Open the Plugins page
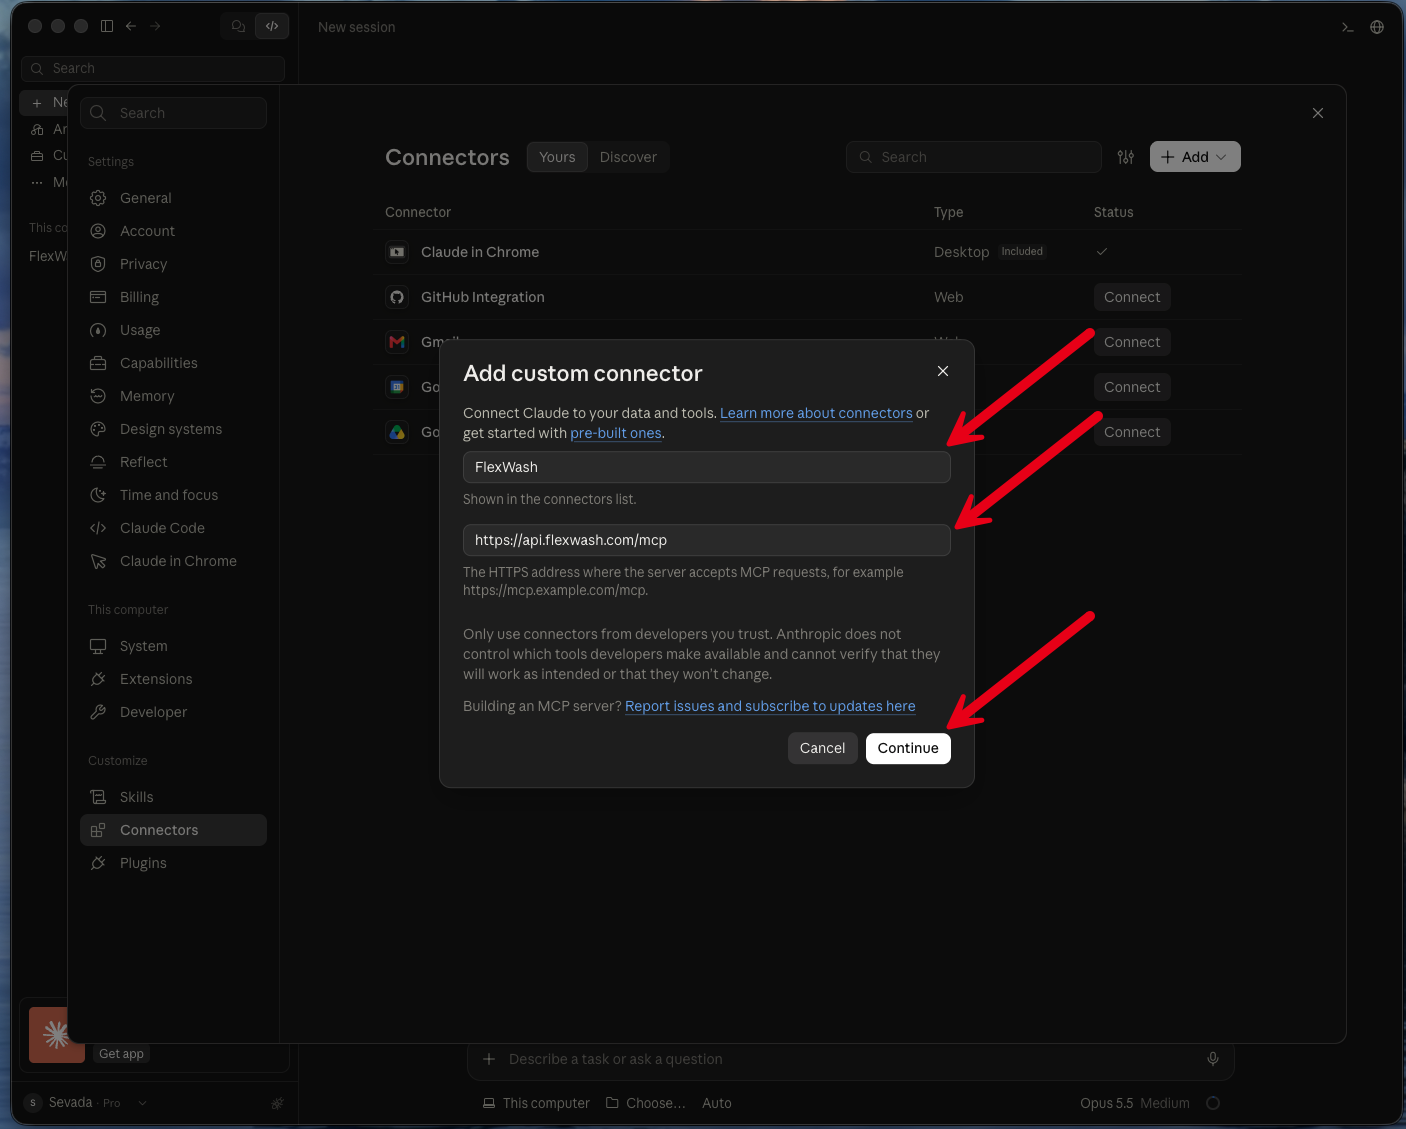 [173, 863]
